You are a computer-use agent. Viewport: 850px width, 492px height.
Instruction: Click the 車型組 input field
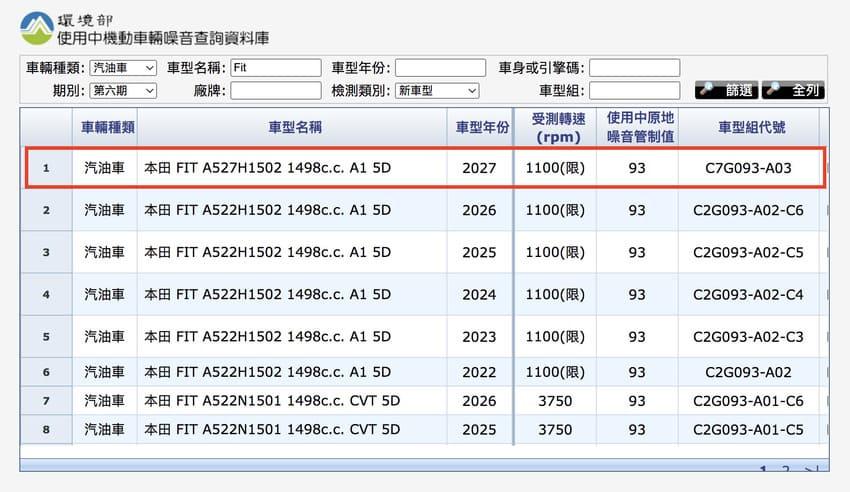click(x=634, y=90)
